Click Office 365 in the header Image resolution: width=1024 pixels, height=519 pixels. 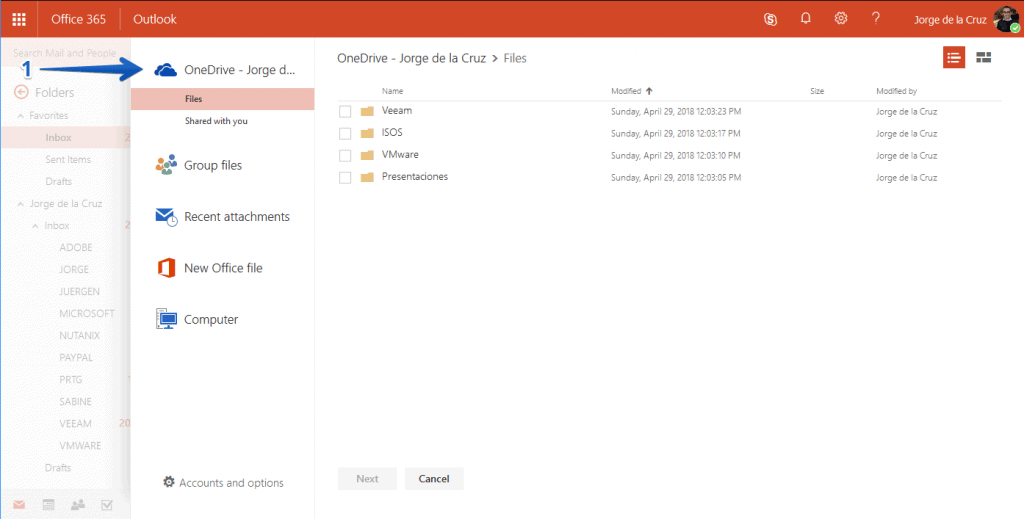click(78, 19)
